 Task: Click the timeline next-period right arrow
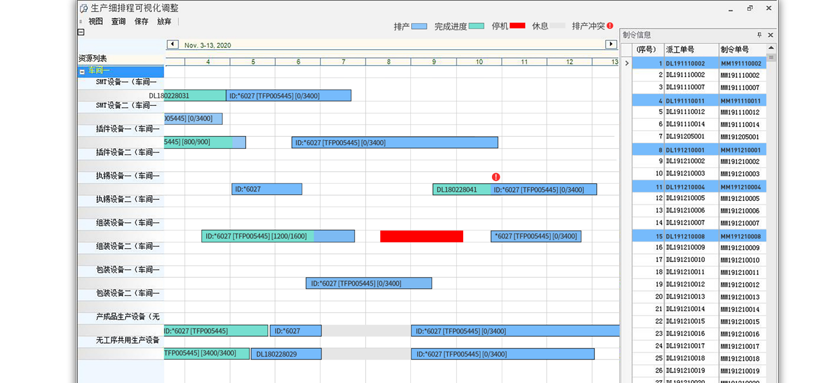click(611, 45)
